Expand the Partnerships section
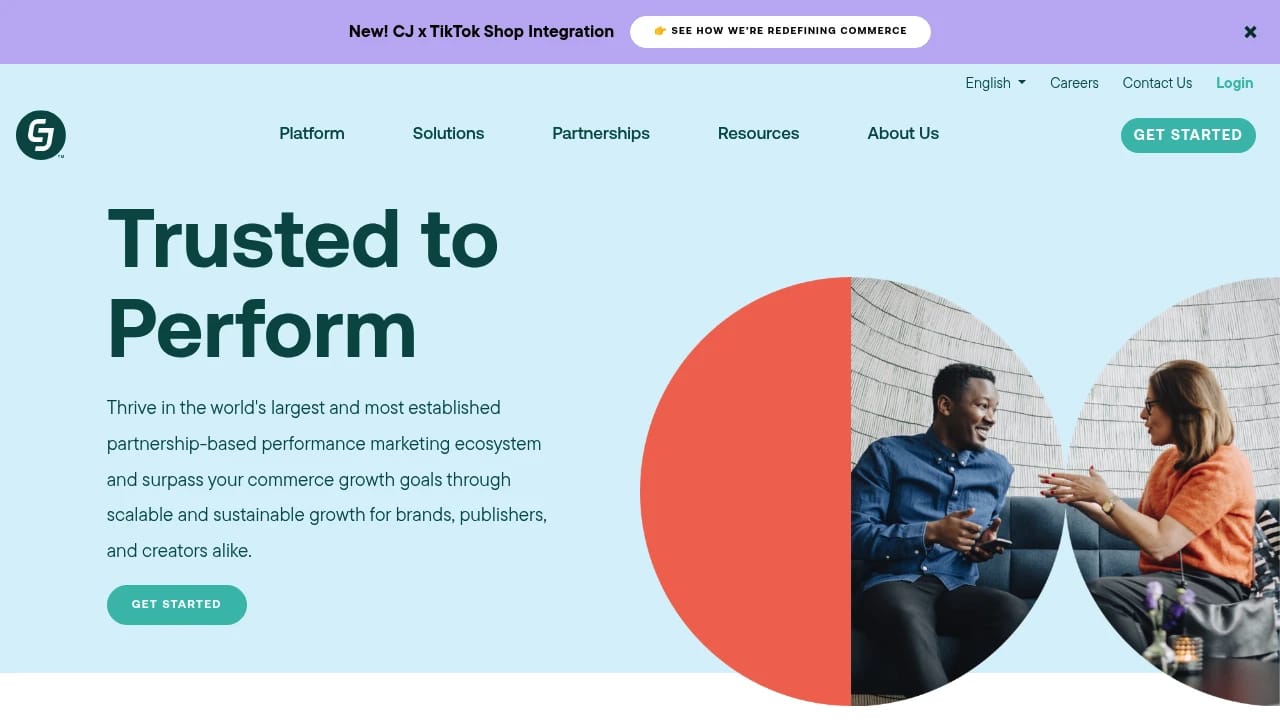The width and height of the screenshot is (1280, 720). [600, 133]
